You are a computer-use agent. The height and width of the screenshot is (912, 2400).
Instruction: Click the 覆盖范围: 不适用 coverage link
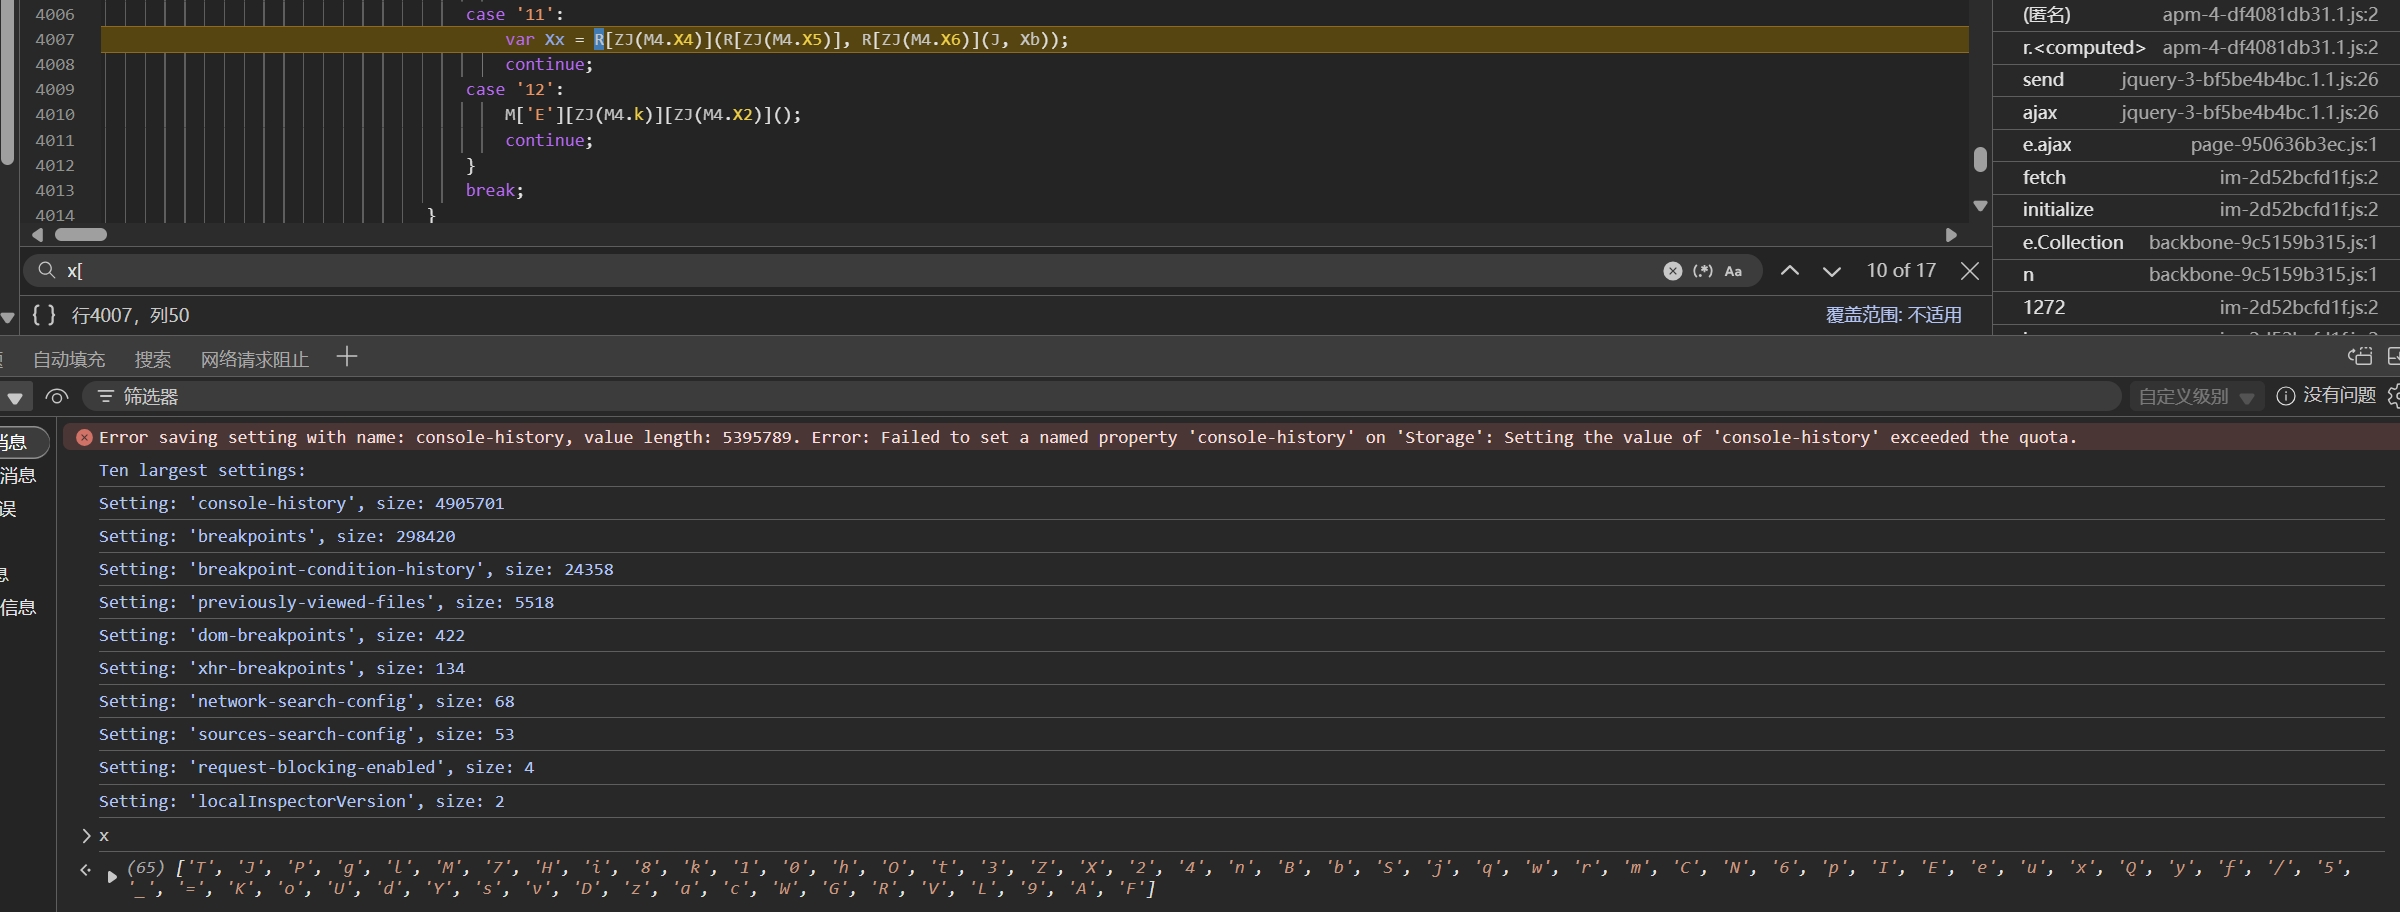(x=1893, y=315)
